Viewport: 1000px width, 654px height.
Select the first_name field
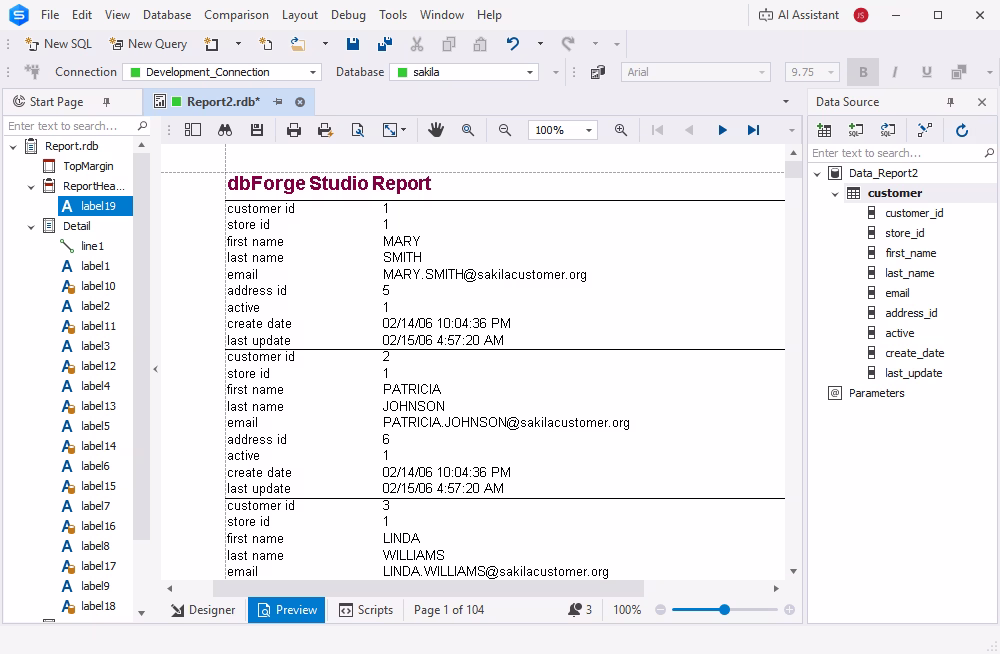(911, 253)
